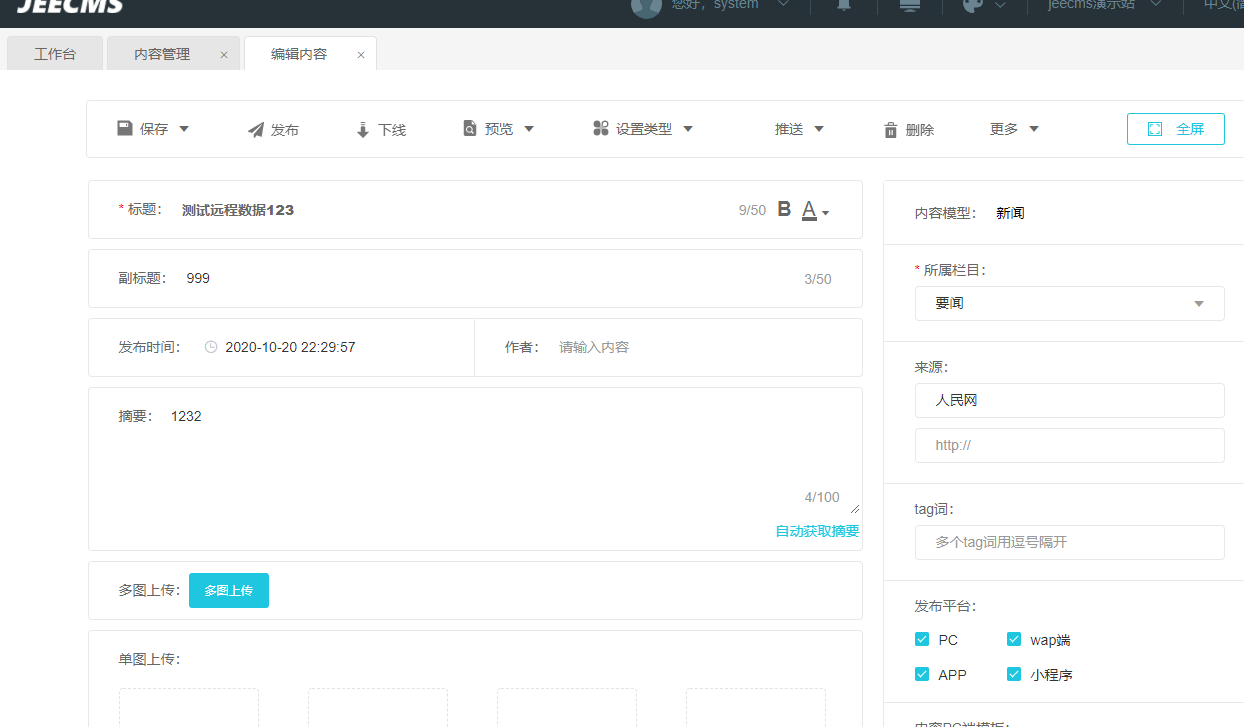Click the source URL http:// field

point(1069,445)
